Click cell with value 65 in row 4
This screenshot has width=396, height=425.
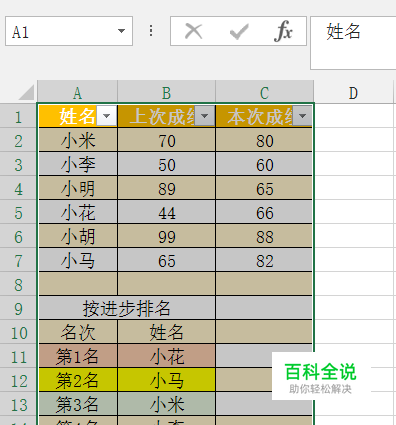tap(264, 189)
